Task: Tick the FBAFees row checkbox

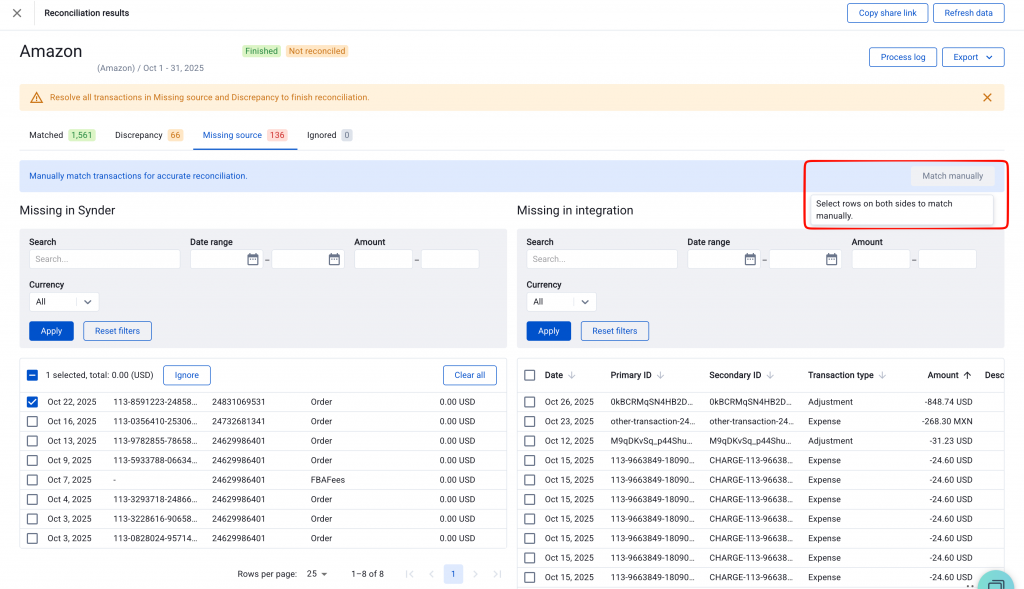Action: (x=32, y=480)
